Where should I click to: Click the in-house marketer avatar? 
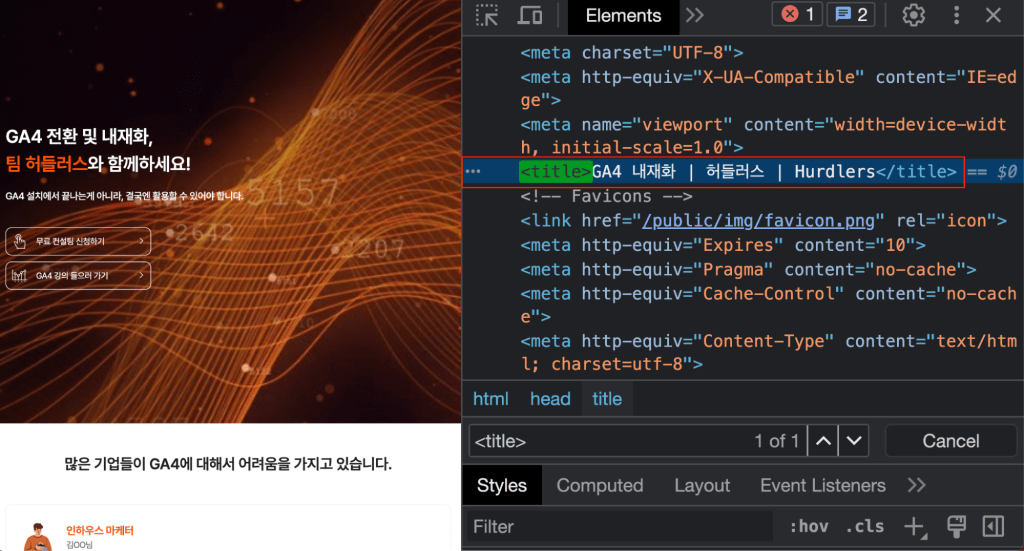pos(37,537)
